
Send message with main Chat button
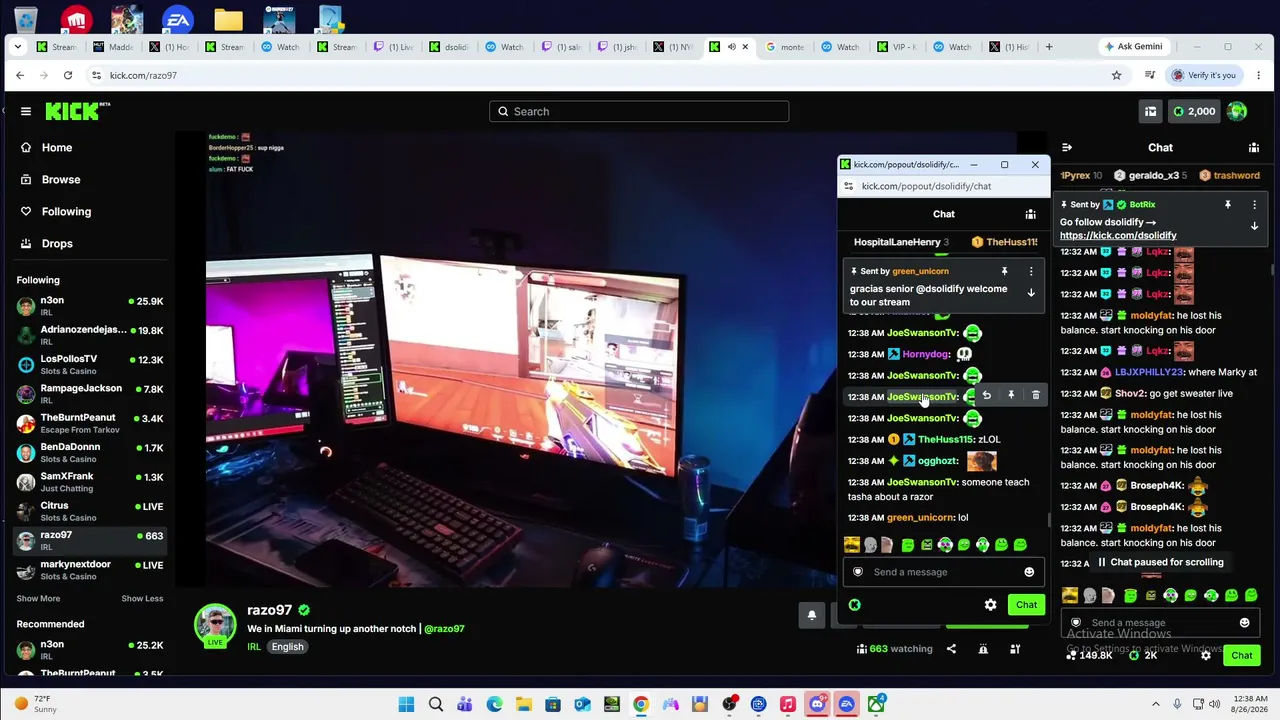(x=1242, y=656)
